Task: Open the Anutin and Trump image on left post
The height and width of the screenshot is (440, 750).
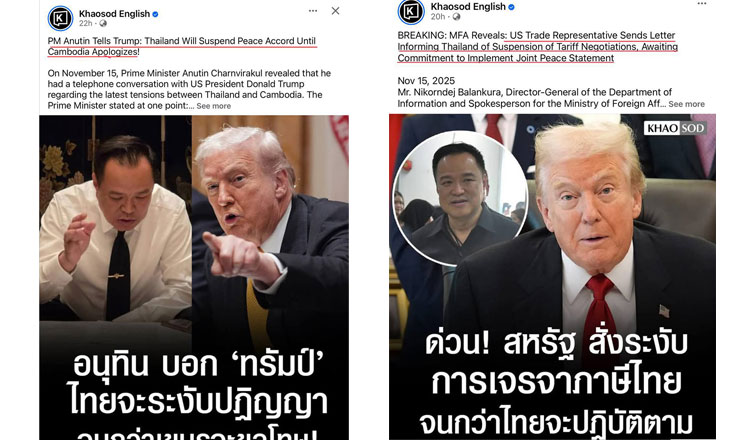Action: point(194,277)
